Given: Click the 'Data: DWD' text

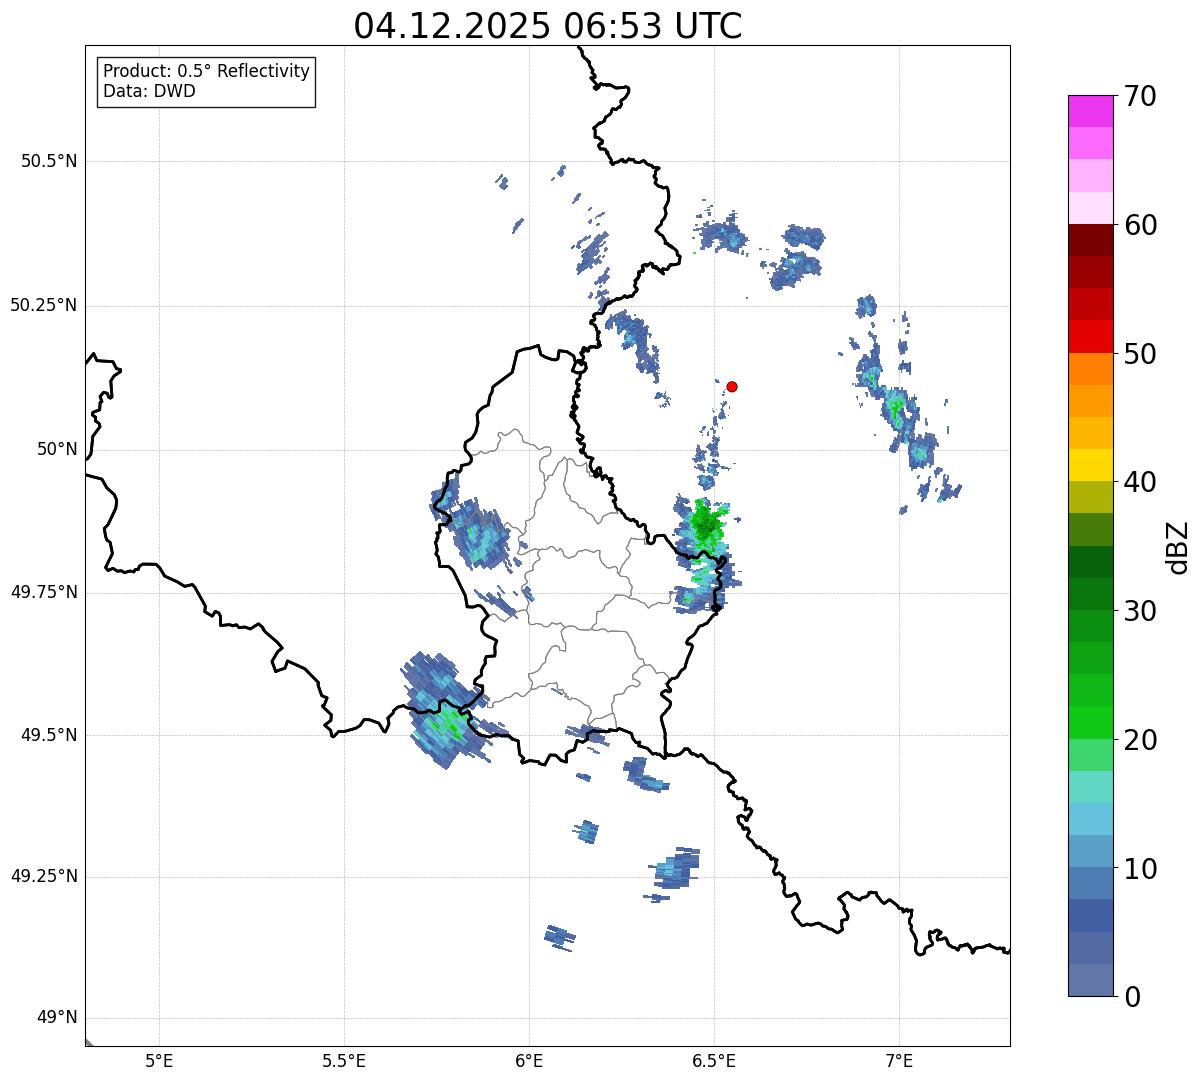Looking at the screenshot, I should click(x=149, y=91).
